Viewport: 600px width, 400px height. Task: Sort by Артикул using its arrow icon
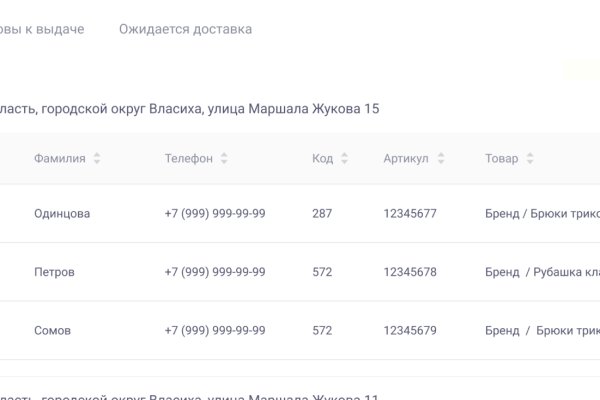[439, 158]
